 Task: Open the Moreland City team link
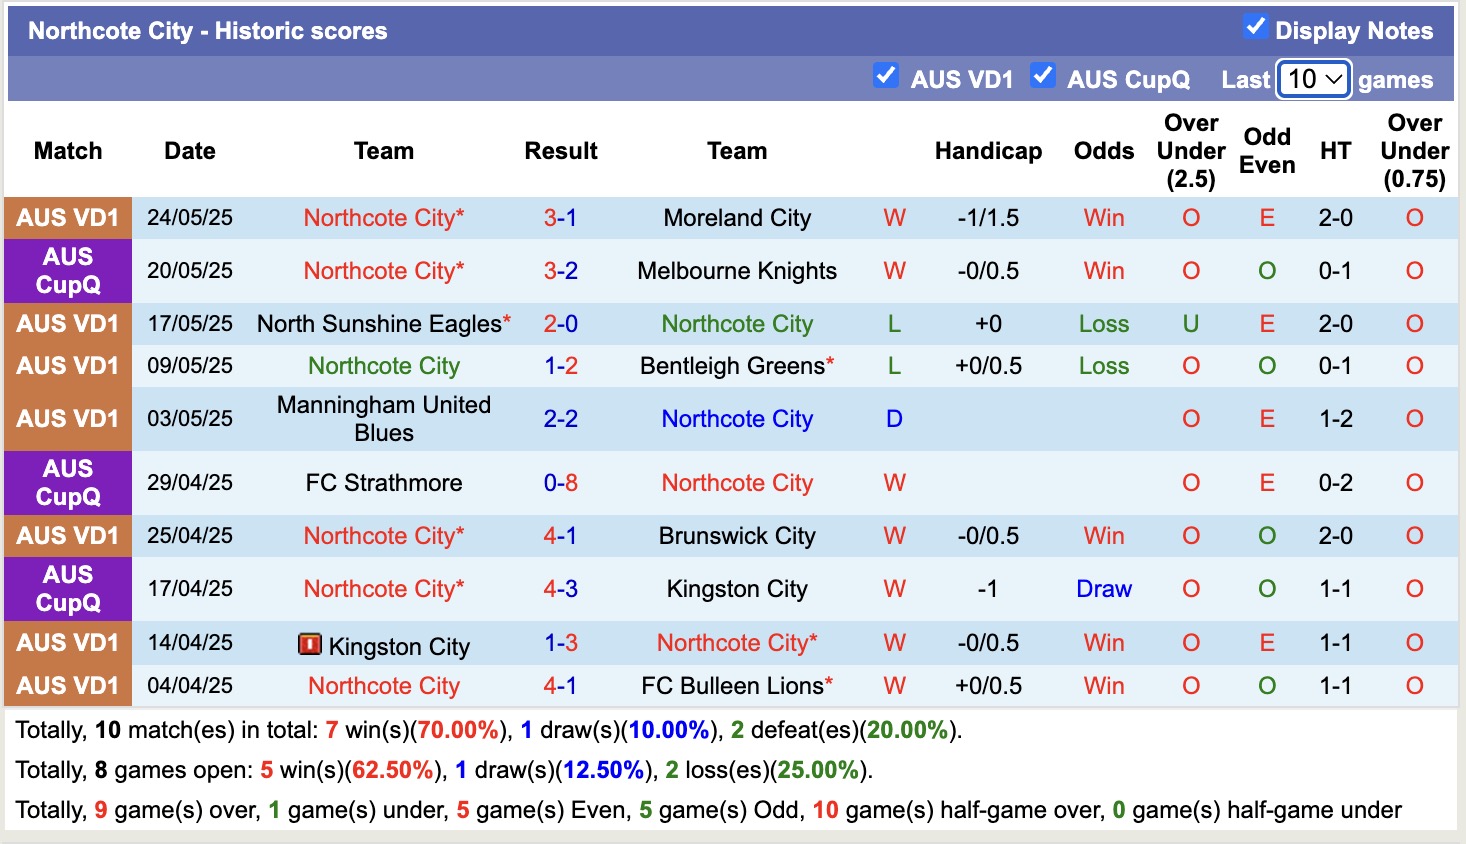(x=737, y=218)
